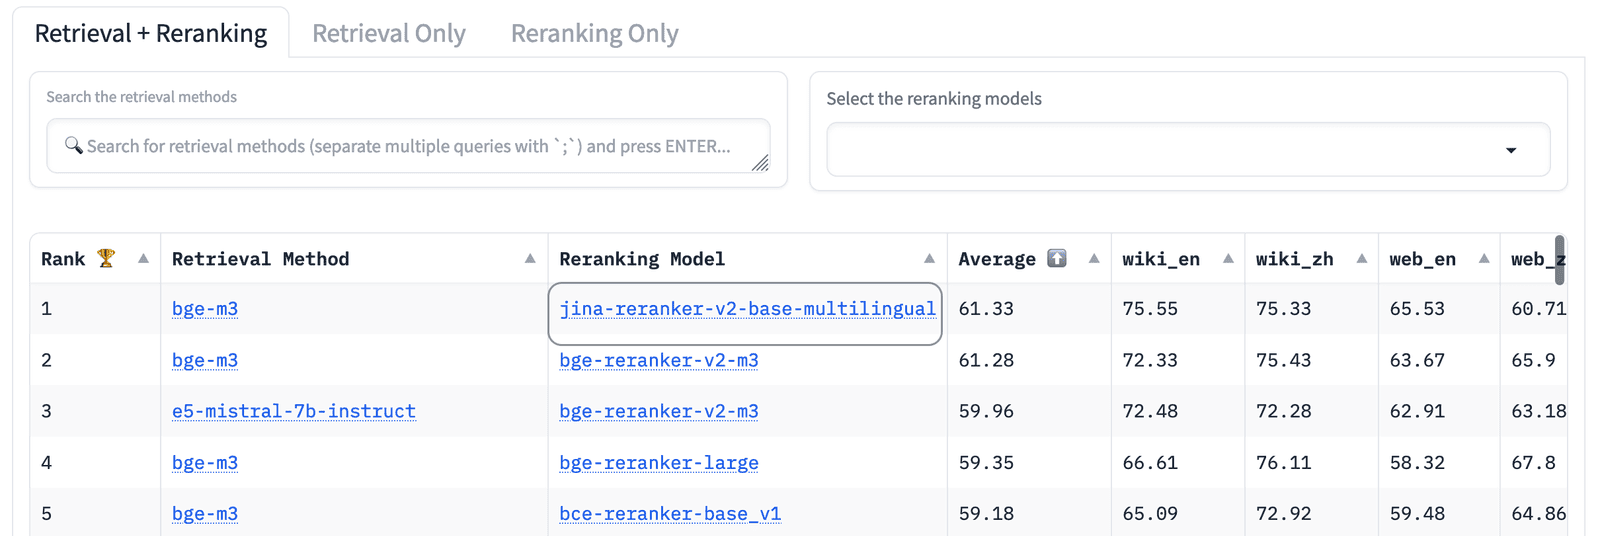
Task: Click the web_en header label
Action: pyautogui.click(x=1423, y=259)
